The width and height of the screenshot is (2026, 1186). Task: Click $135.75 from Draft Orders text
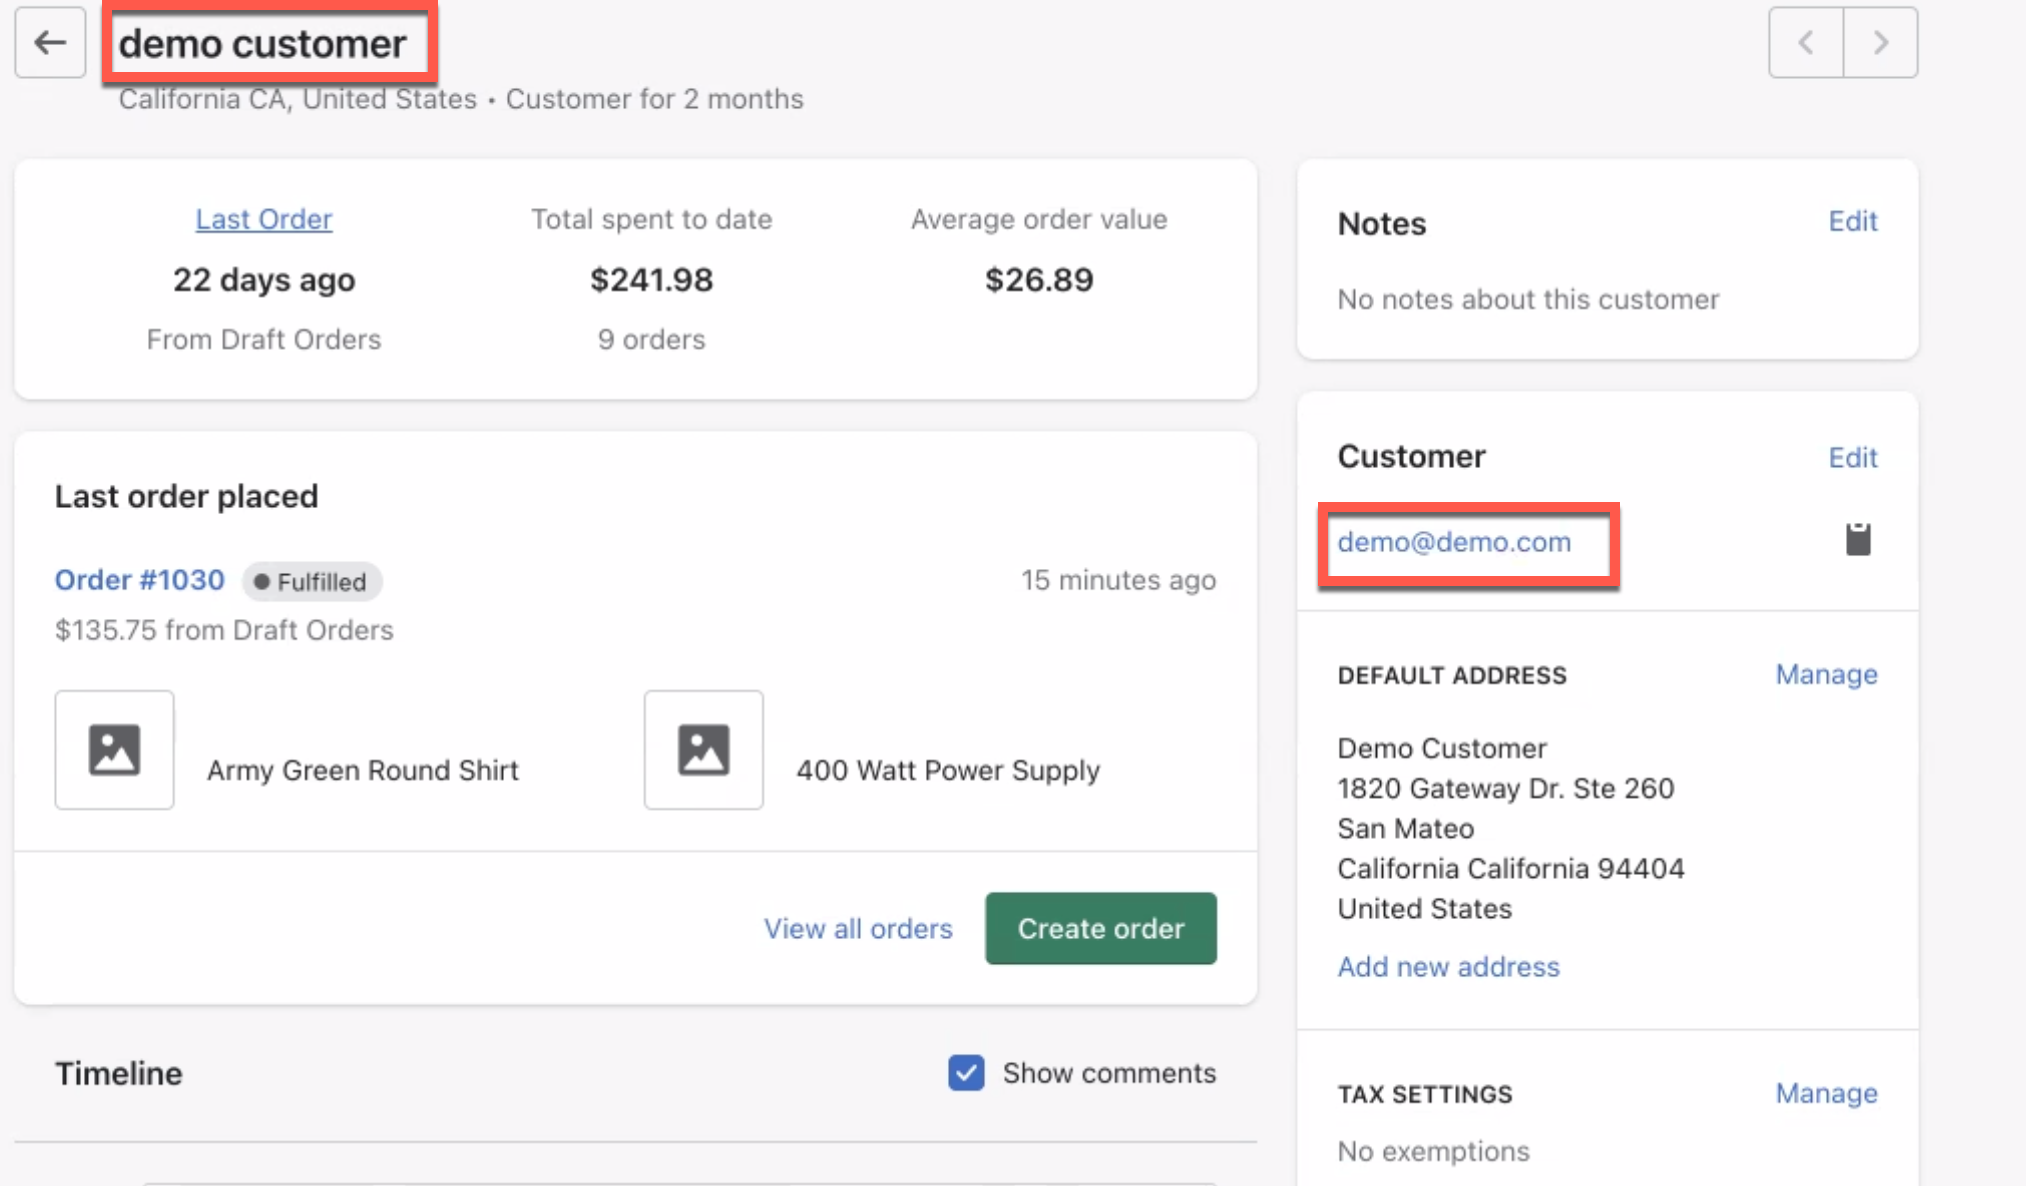pos(224,630)
